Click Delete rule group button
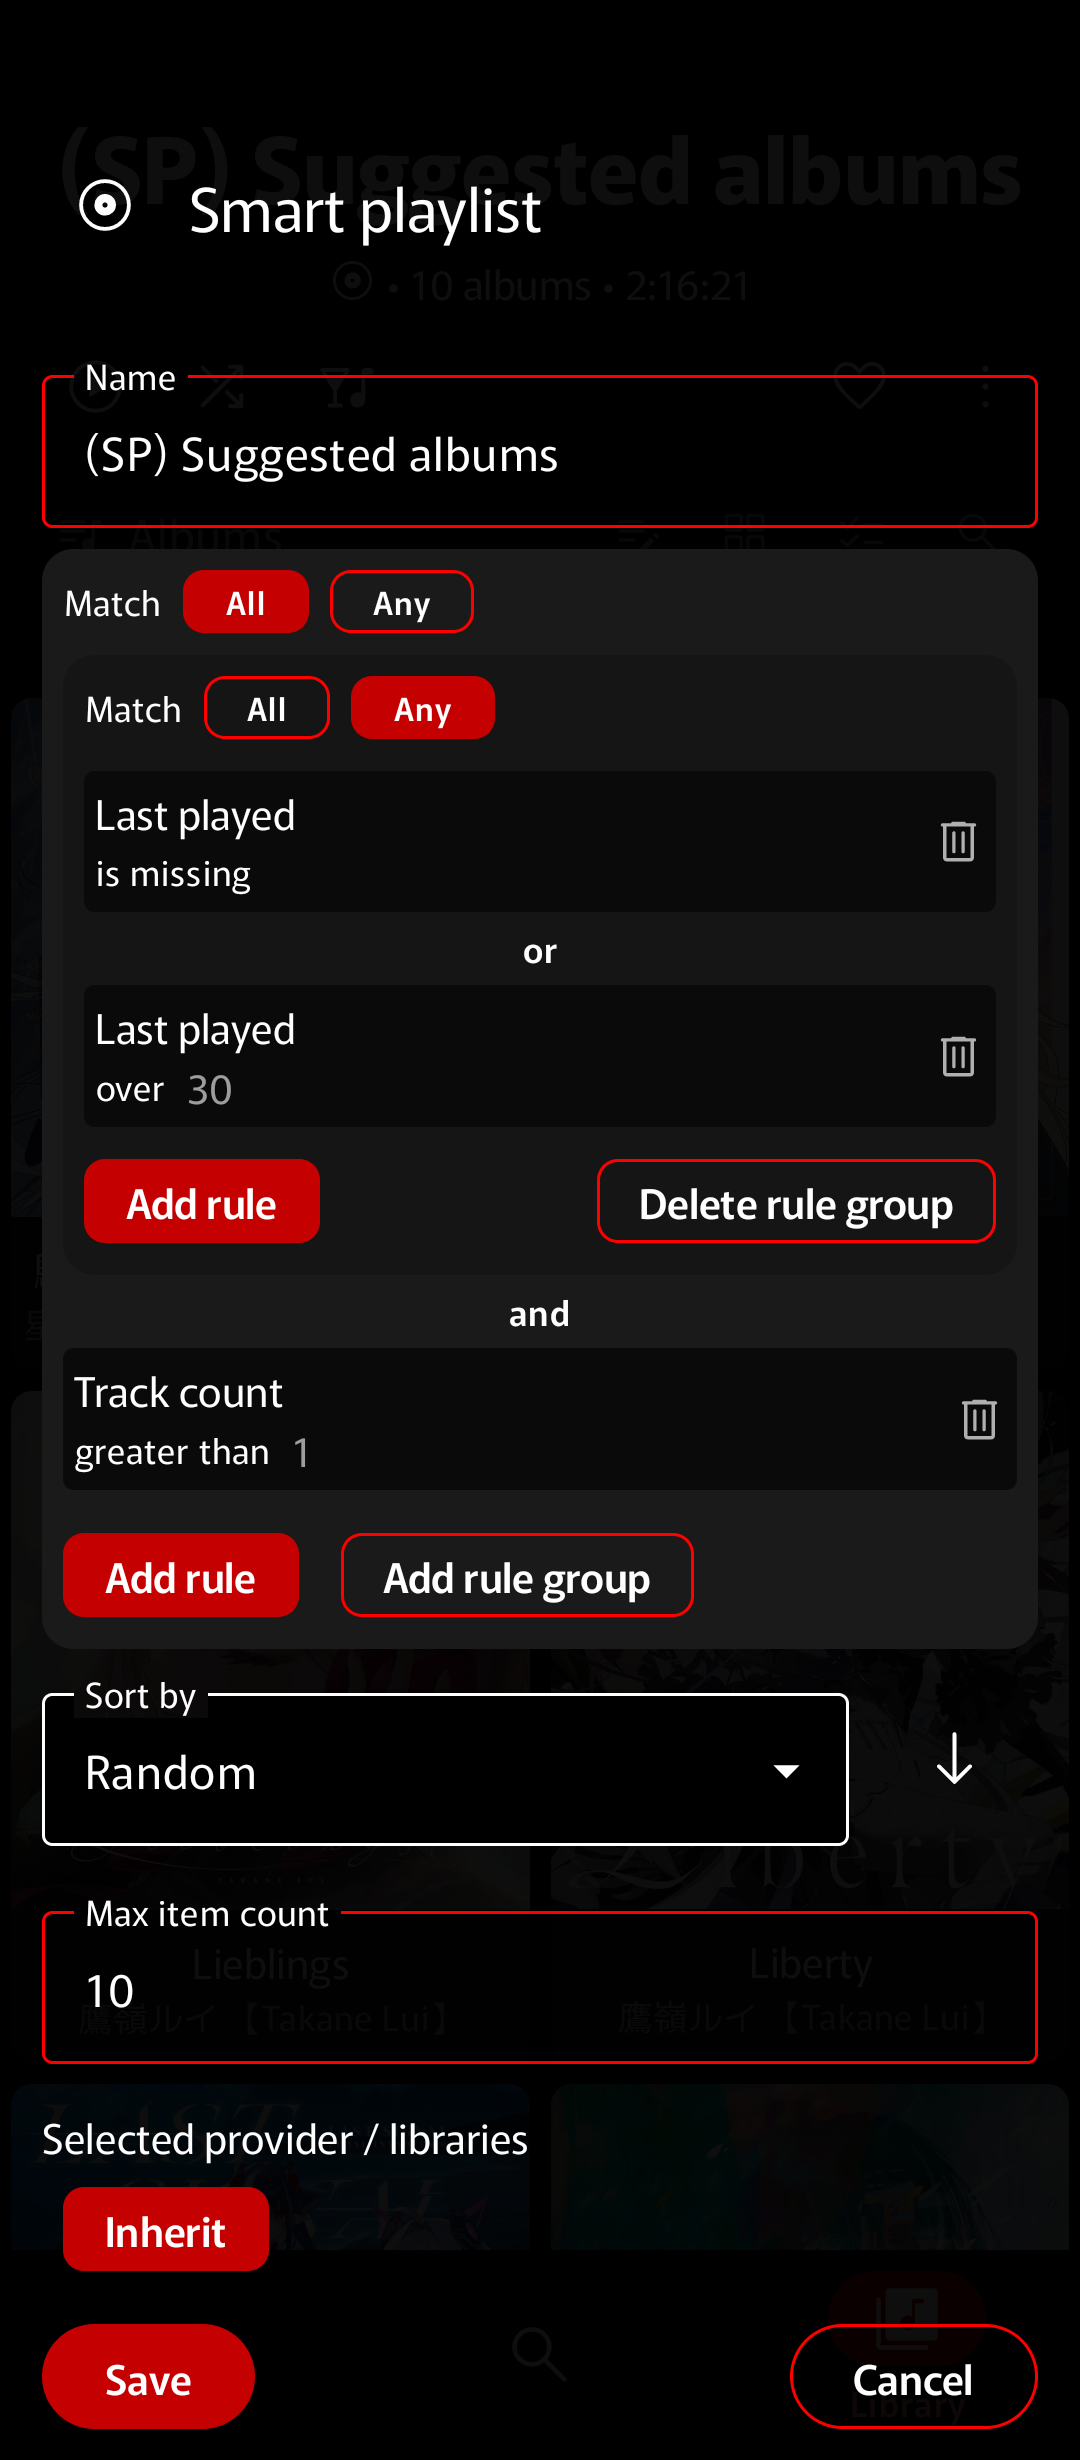The width and height of the screenshot is (1080, 2460). [x=796, y=1202]
